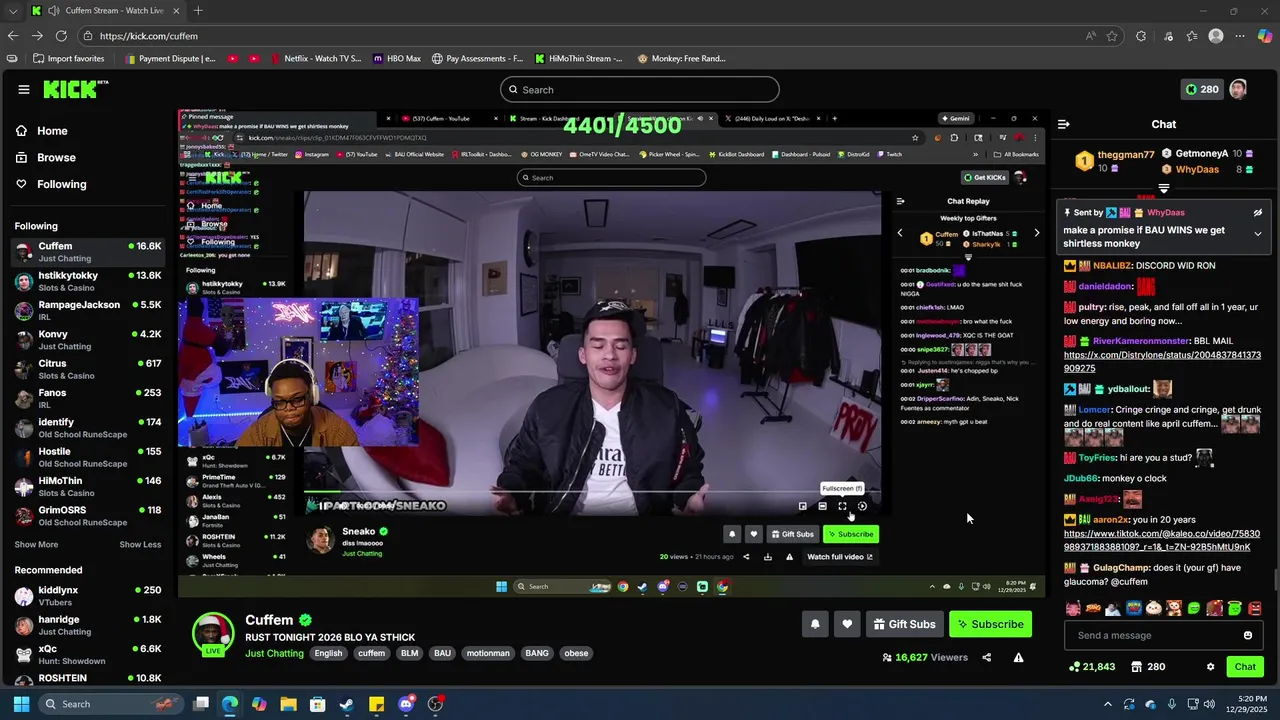Viewport: 1280px width, 720px height.
Task: Toggle notifications bell for Cuffem
Action: point(815,624)
